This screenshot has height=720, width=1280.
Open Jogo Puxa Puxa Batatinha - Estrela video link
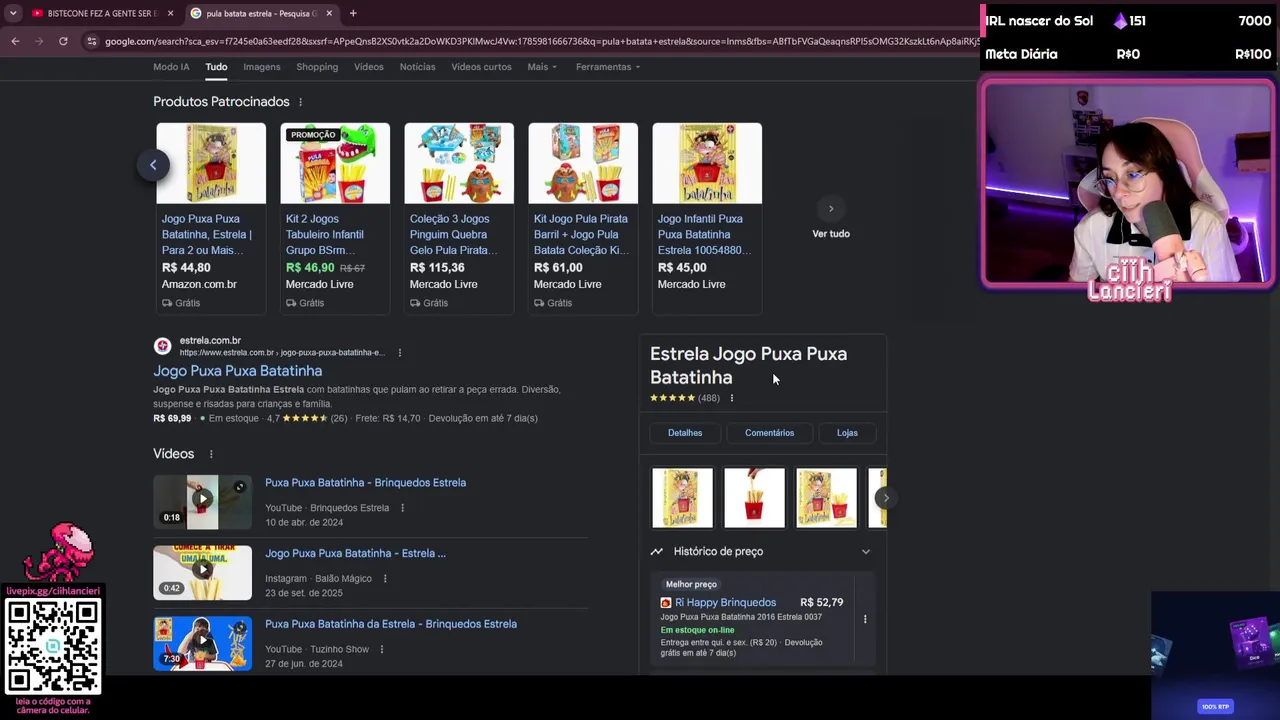point(355,553)
